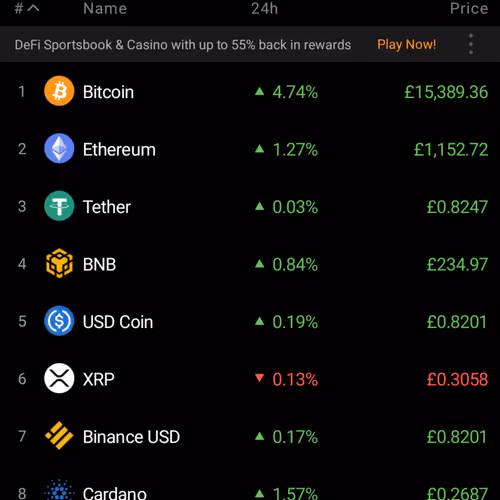The image size is (500, 500).
Task: Open the BNB price £234.97
Action: pos(457,264)
